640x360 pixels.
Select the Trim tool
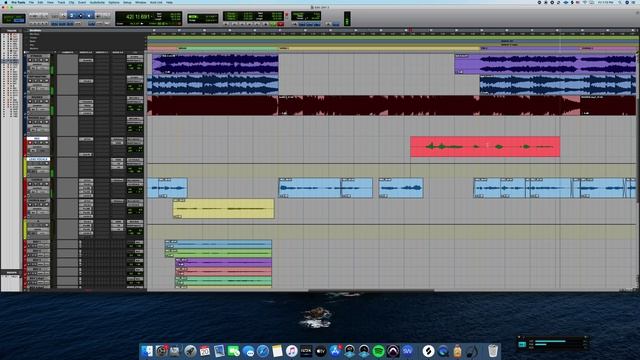click(x=72, y=16)
